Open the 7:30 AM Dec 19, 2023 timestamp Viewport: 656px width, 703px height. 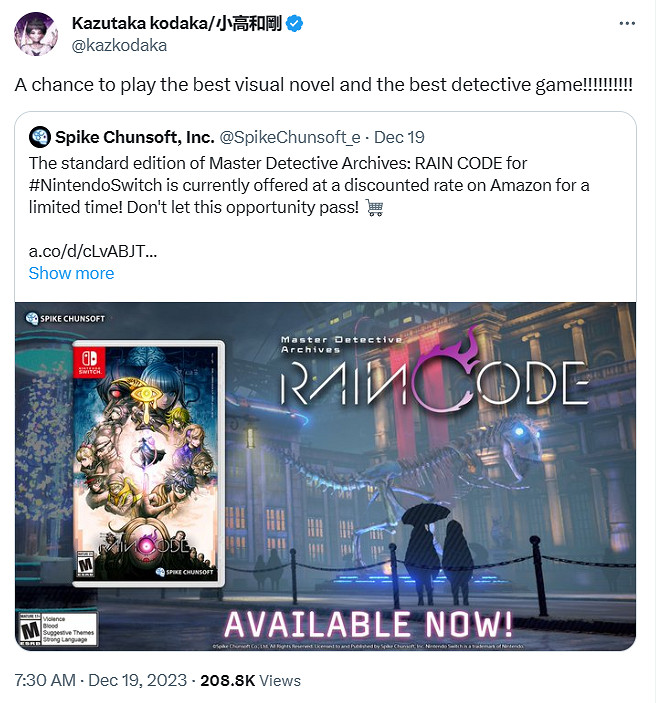100,680
